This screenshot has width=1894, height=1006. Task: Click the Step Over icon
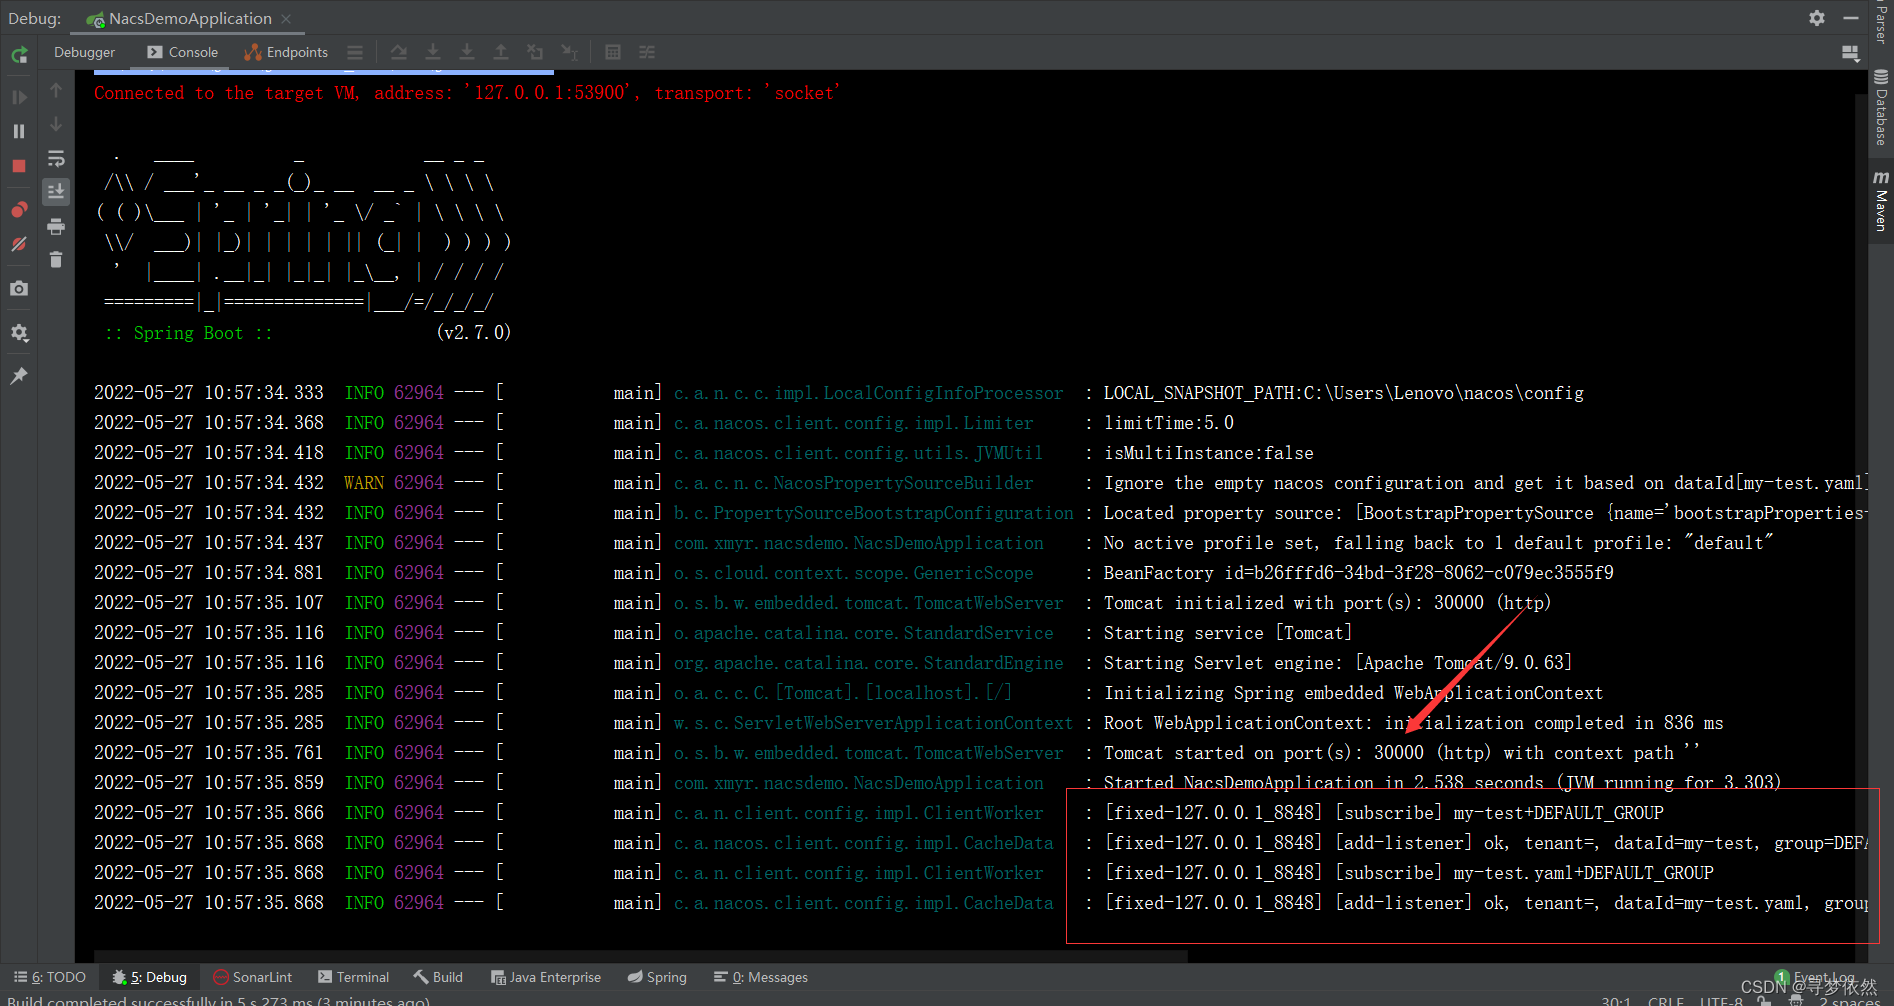click(399, 52)
